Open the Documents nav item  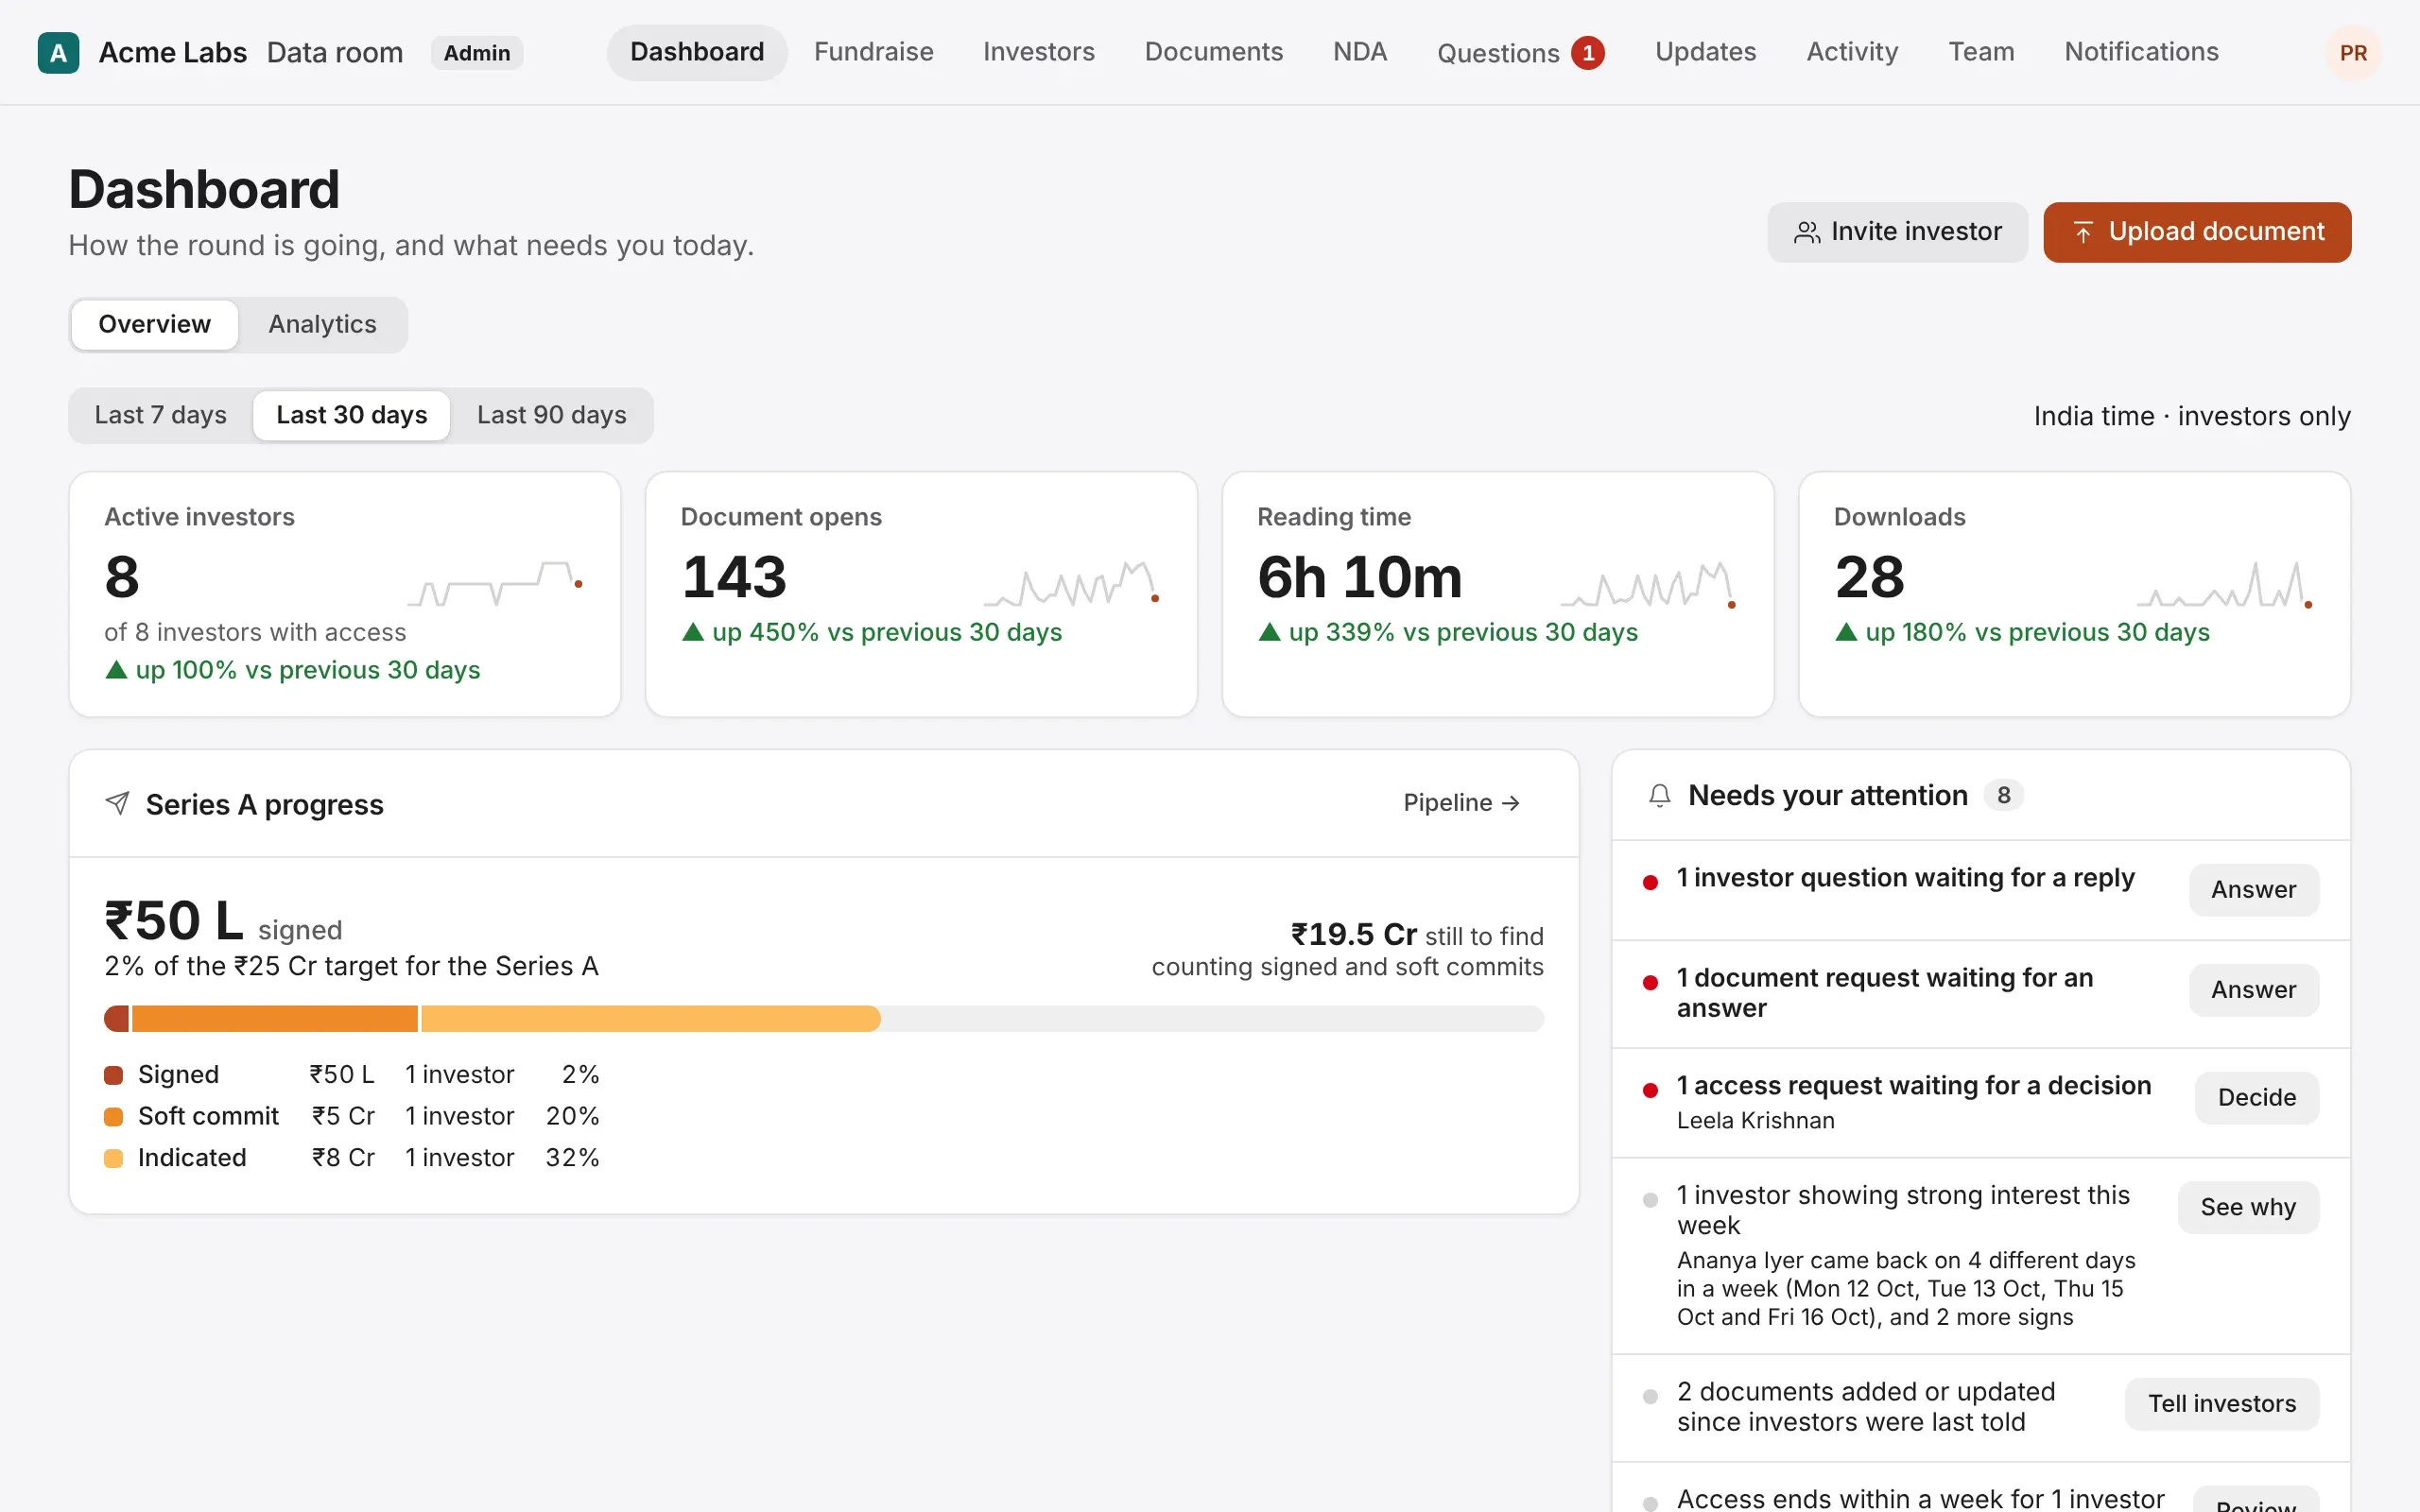[x=1214, y=52]
